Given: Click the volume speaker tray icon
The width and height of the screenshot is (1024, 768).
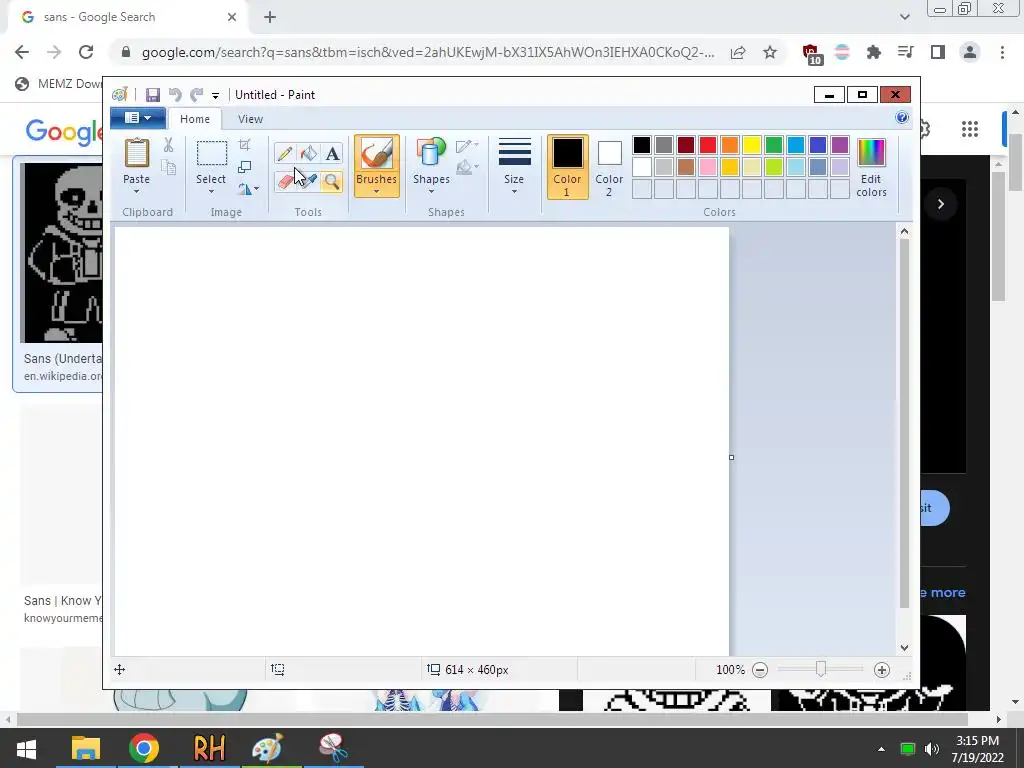Looking at the screenshot, I should point(931,748).
